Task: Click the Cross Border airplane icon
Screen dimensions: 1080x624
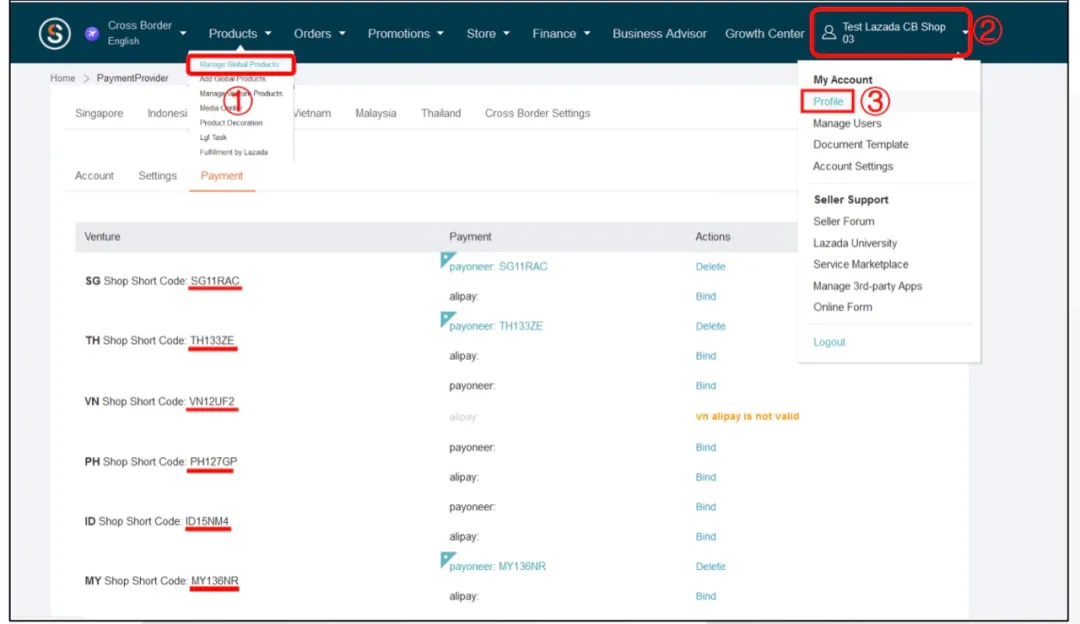Action: (x=92, y=33)
